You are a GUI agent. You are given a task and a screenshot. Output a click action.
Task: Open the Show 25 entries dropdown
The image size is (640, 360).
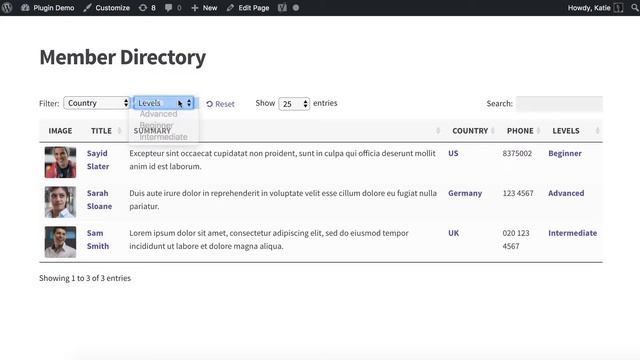pyautogui.click(x=294, y=104)
